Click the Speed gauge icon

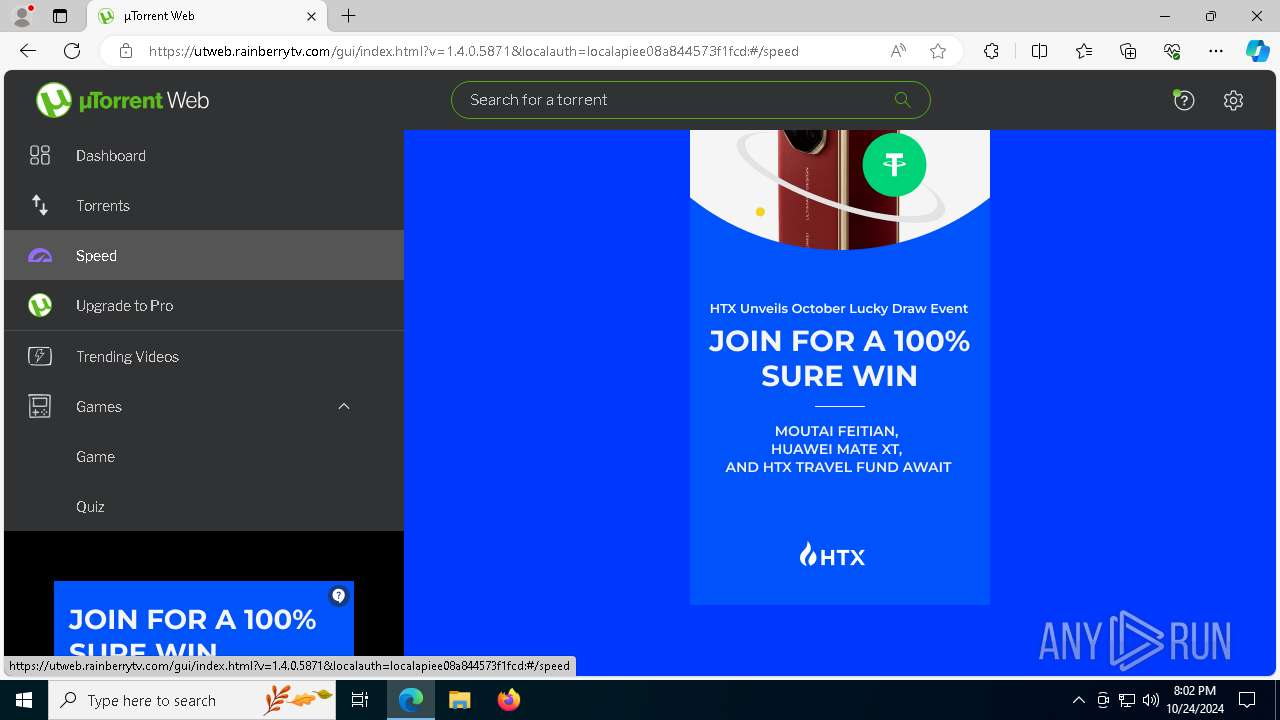[x=40, y=256]
